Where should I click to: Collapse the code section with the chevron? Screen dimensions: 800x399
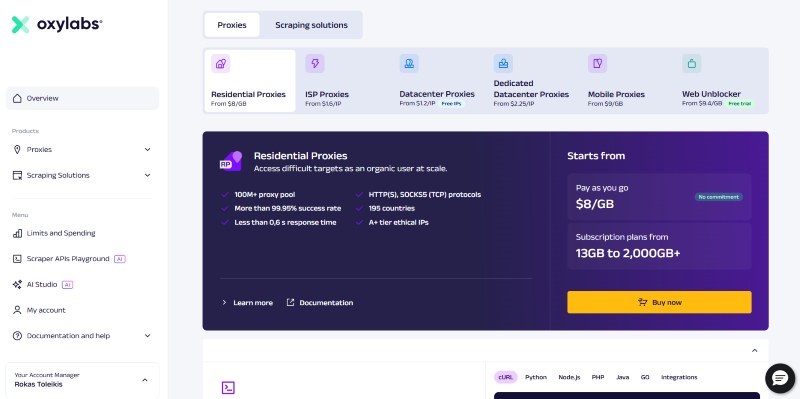[x=755, y=351]
